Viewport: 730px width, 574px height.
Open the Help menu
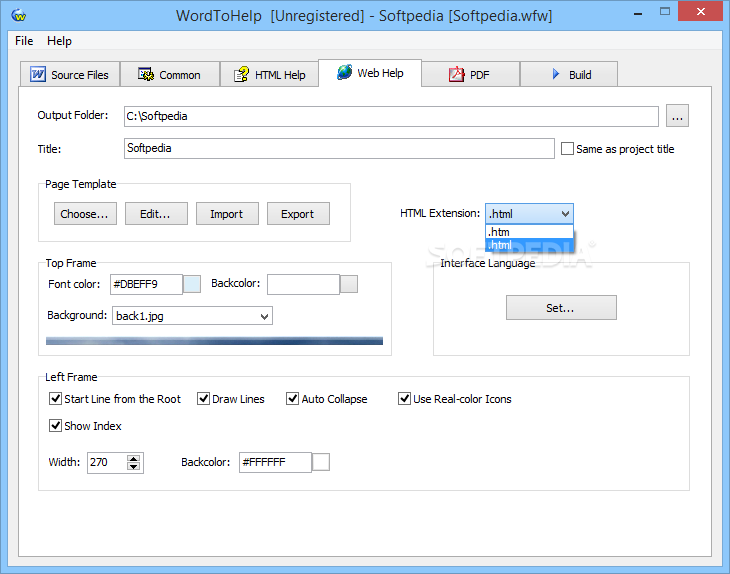[59, 41]
